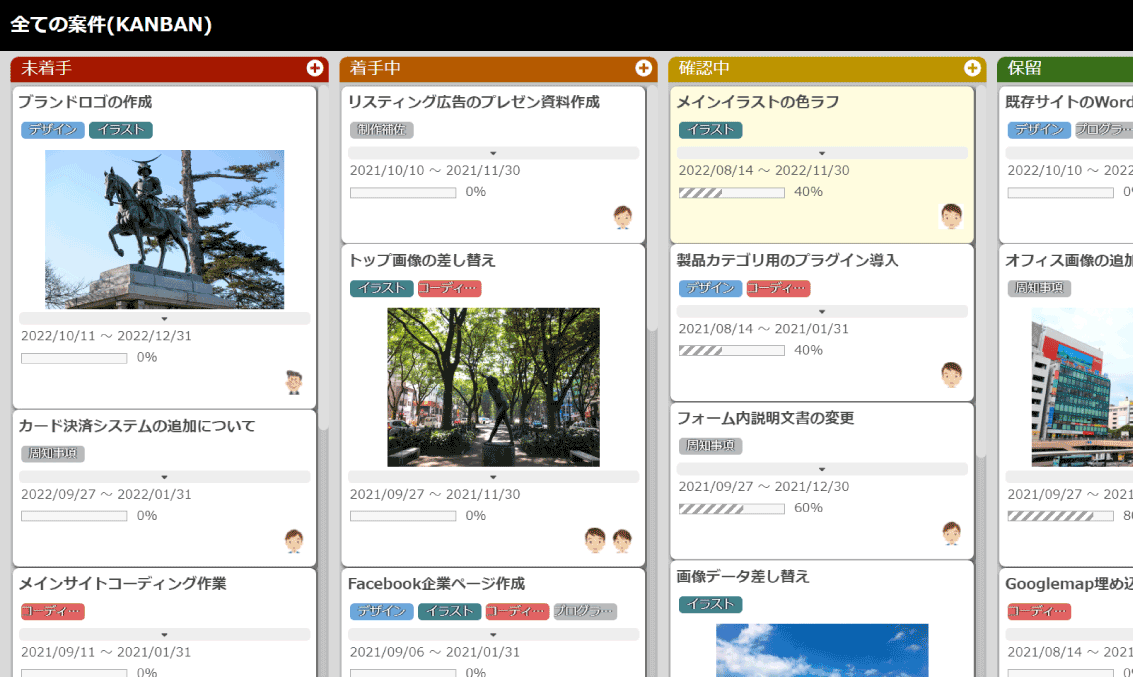Viewport: 1133px width, 677px height.
Task: Click assignee avatar on フォーム内説明文書の変更 card
Action: 952,533
